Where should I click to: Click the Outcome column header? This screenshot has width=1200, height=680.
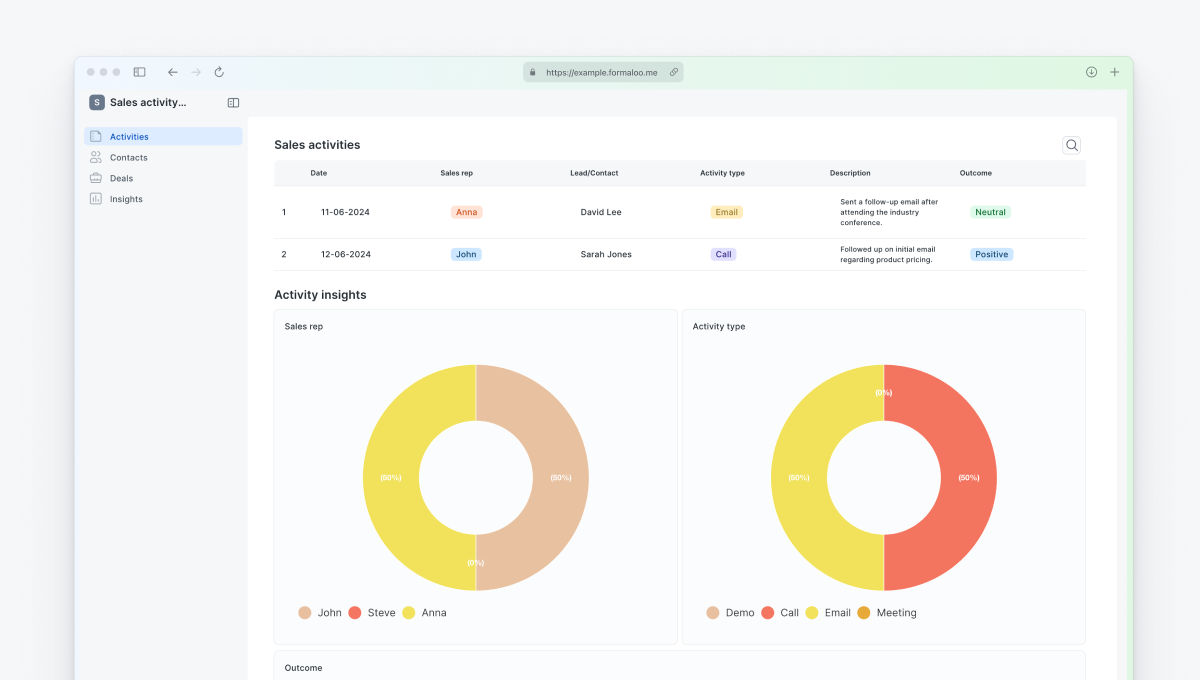[976, 173]
